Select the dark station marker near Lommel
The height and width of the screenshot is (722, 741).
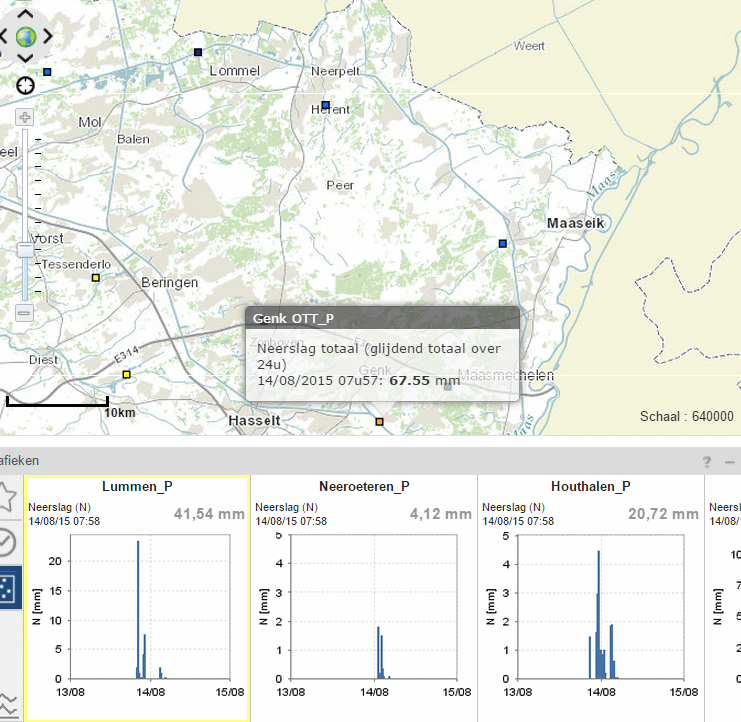198,52
